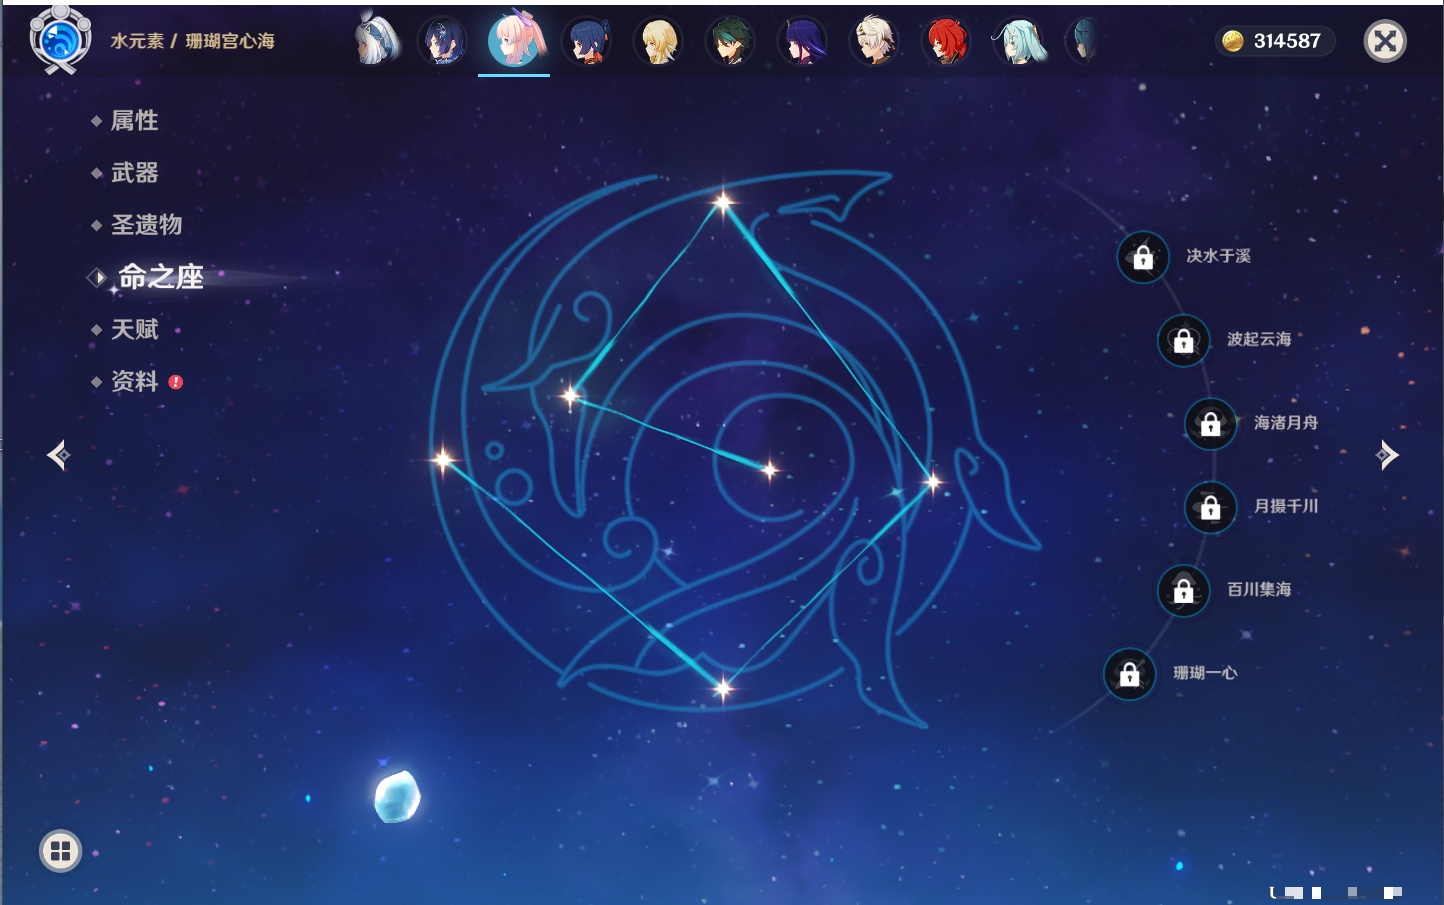Go to previous character with left arrow
Screen dimensions: 1444x905
[x=58, y=456]
